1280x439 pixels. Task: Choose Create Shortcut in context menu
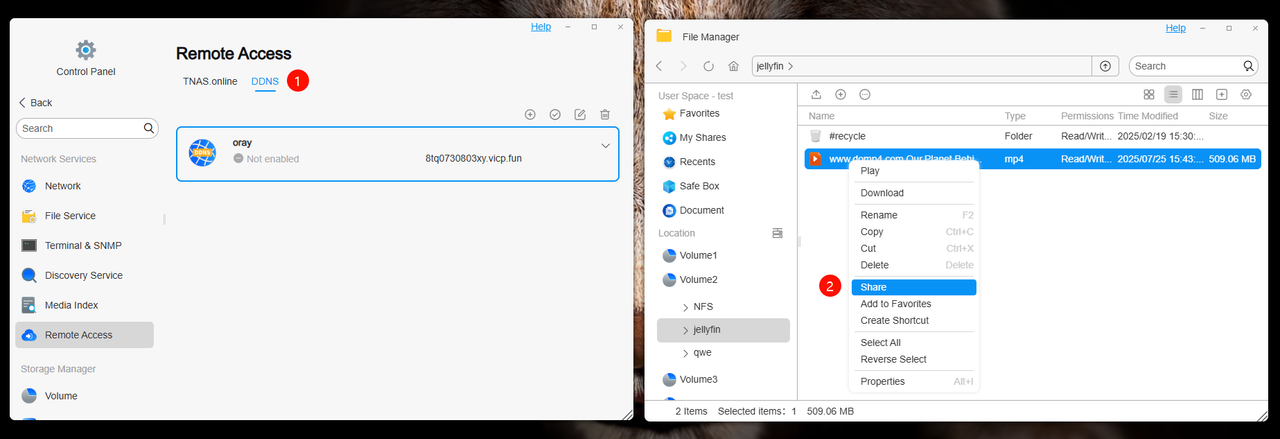point(913,320)
